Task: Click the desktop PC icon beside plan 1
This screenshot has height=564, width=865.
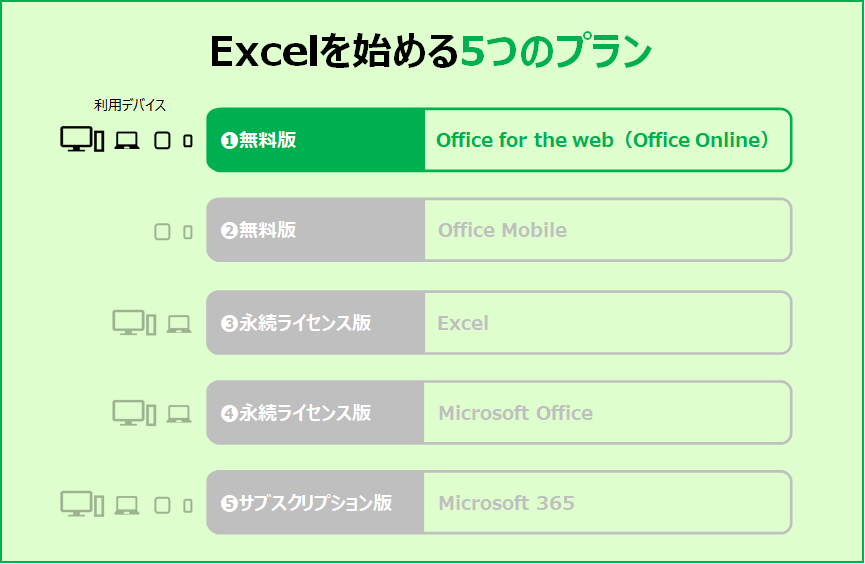Action: (82, 139)
